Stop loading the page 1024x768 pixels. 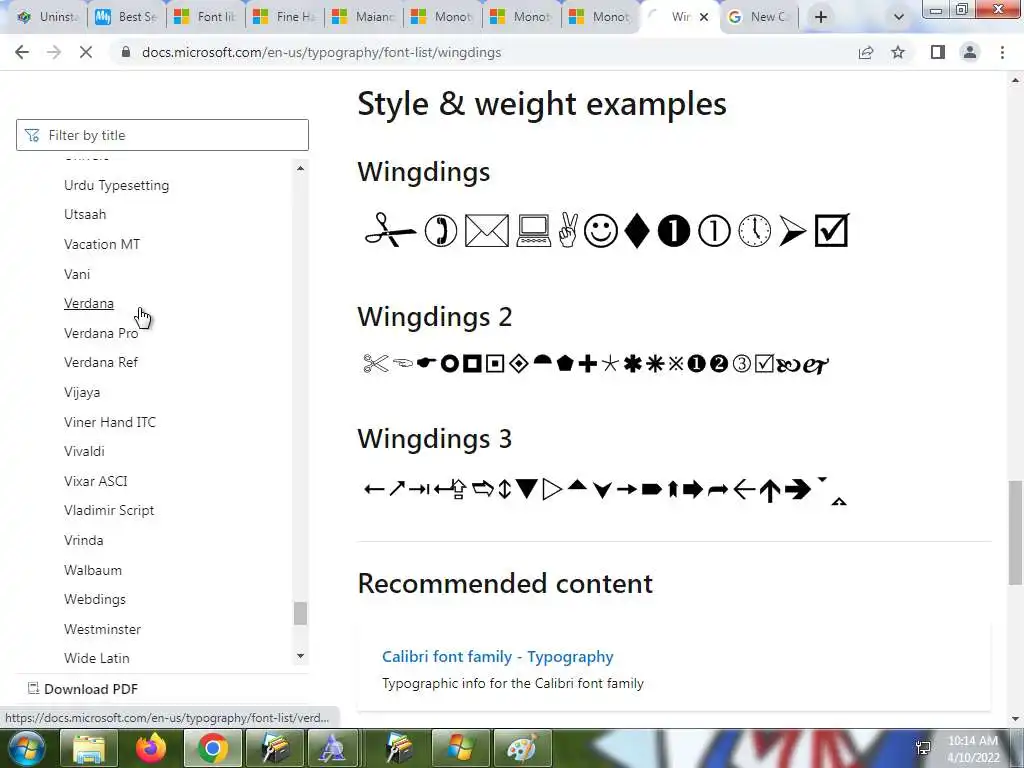click(86, 52)
